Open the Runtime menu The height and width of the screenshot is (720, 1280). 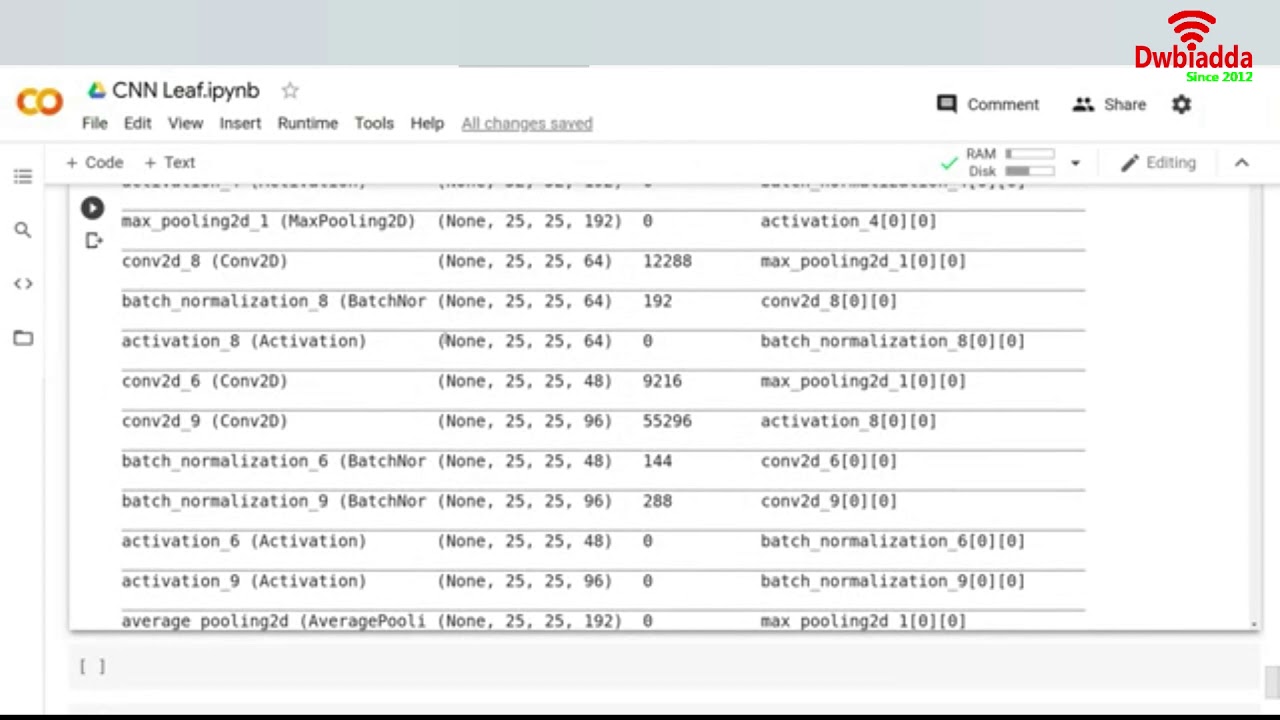[307, 123]
